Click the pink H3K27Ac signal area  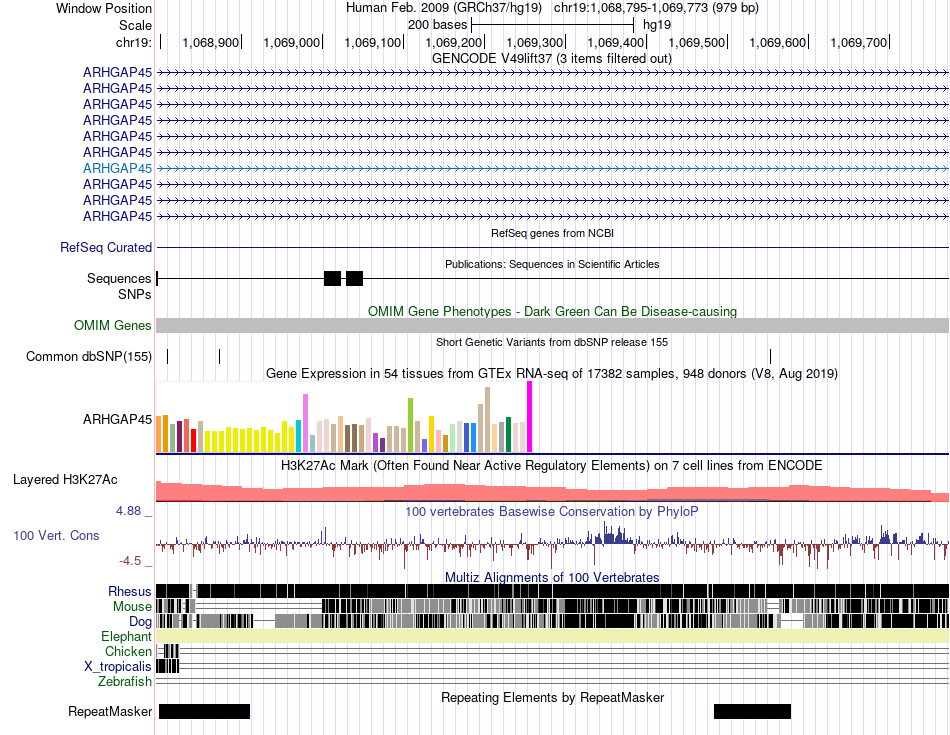pos(552,493)
